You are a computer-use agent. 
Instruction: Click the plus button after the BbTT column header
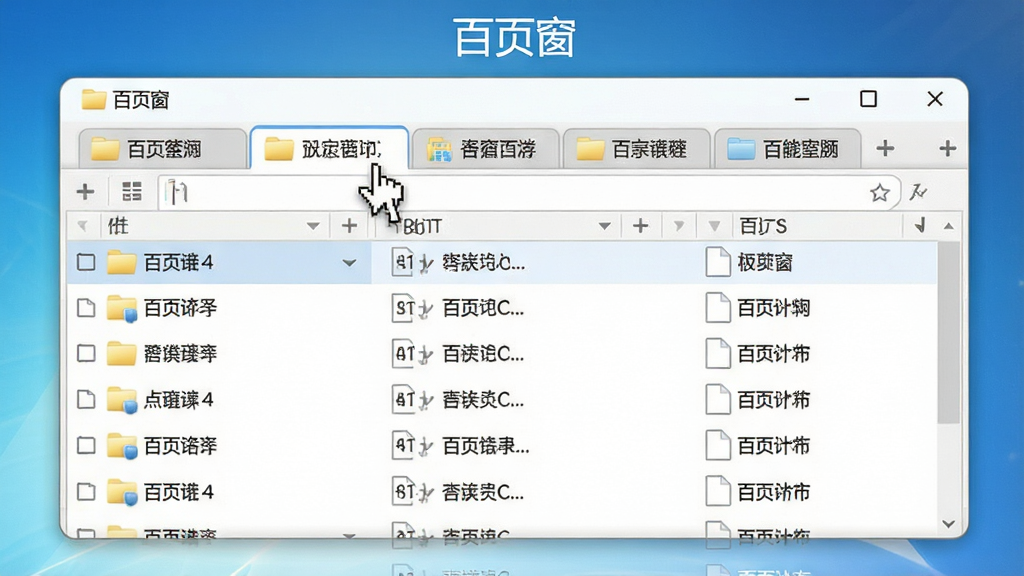coord(641,226)
